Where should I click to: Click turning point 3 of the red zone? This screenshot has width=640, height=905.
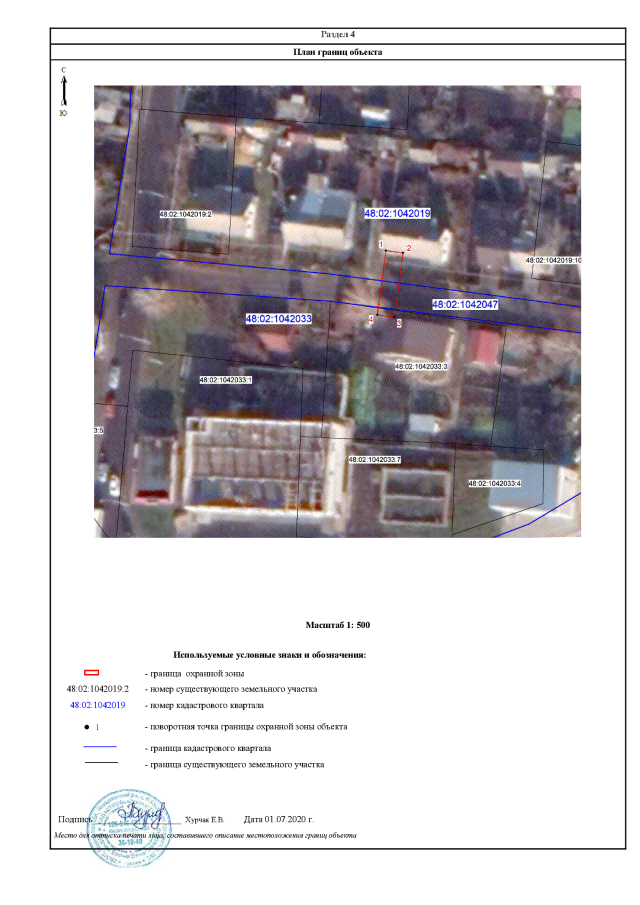(x=395, y=317)
